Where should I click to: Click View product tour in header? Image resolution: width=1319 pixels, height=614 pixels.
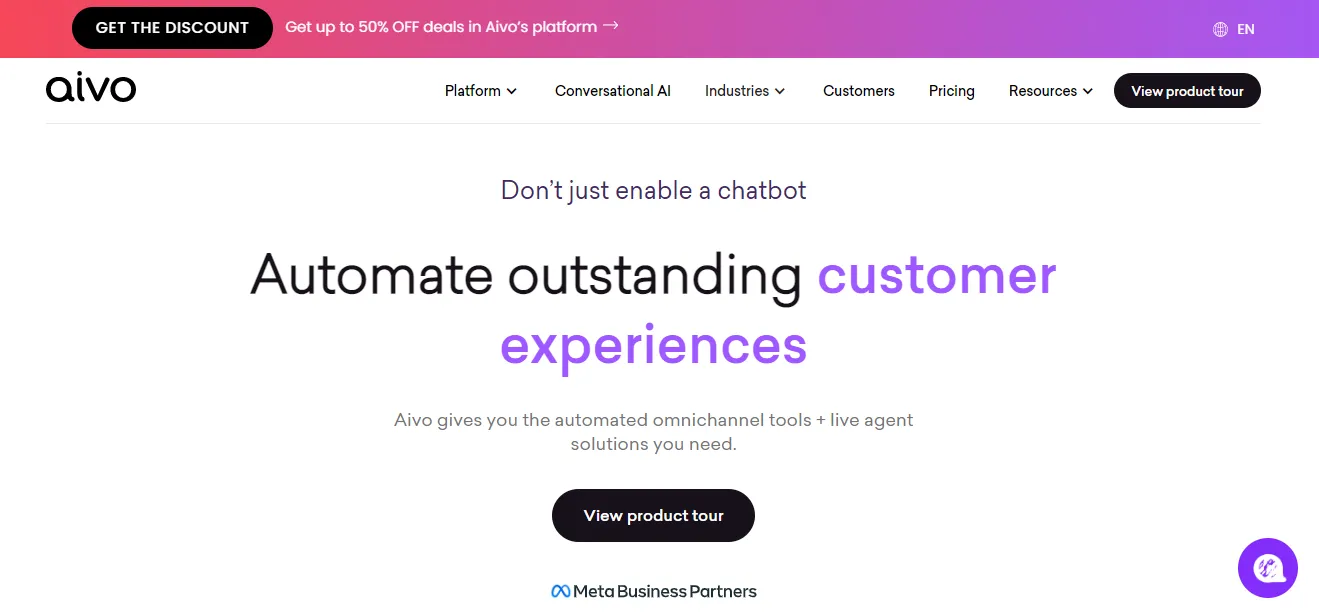(1187, 91)
